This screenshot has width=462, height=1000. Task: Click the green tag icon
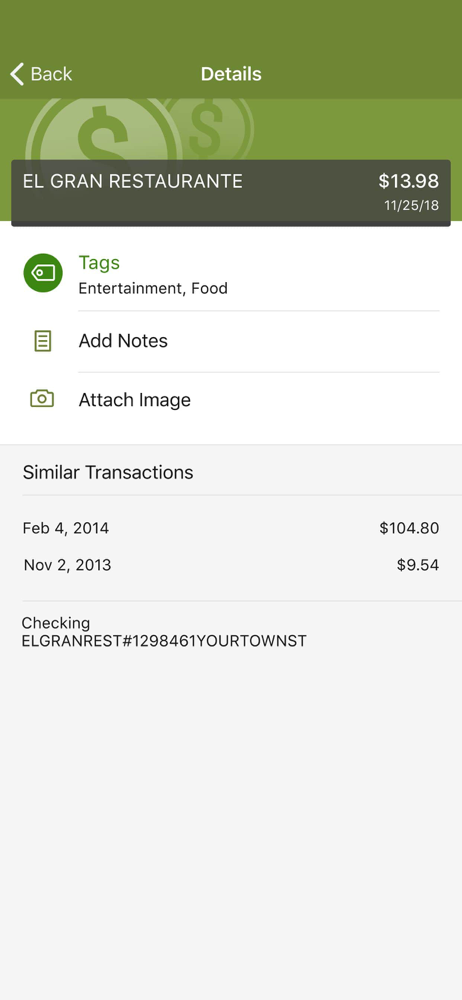43,273
